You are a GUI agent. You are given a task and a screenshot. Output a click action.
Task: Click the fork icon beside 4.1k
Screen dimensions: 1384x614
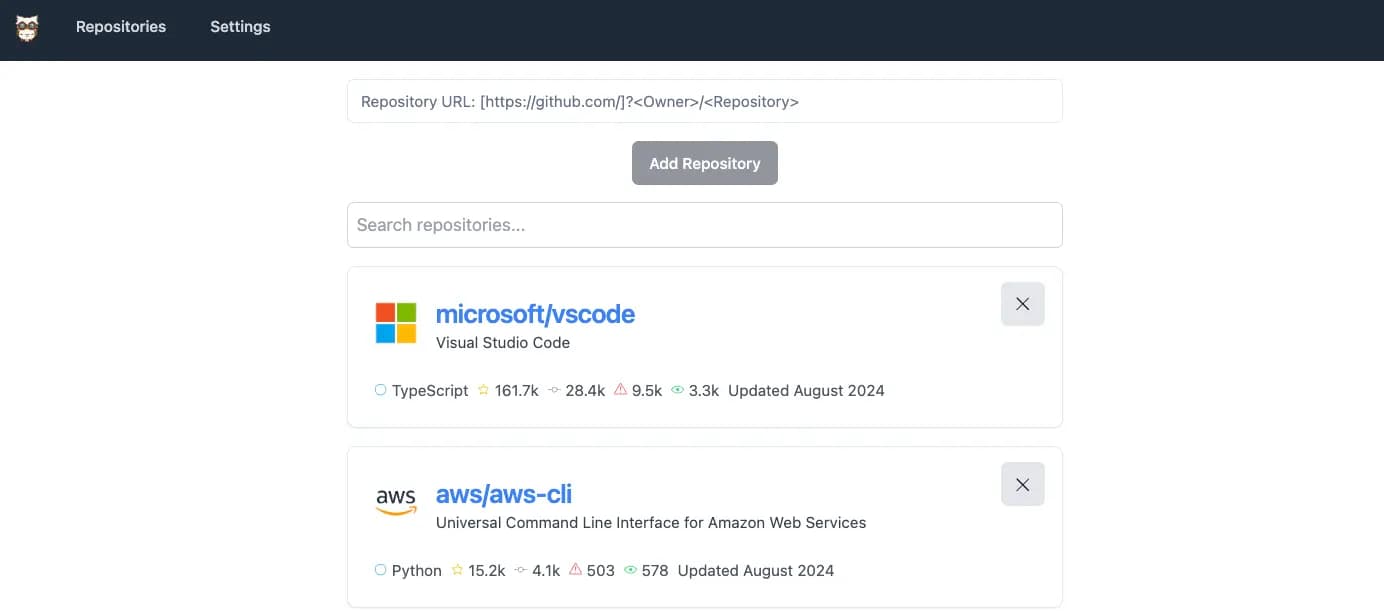click(521, 570)
